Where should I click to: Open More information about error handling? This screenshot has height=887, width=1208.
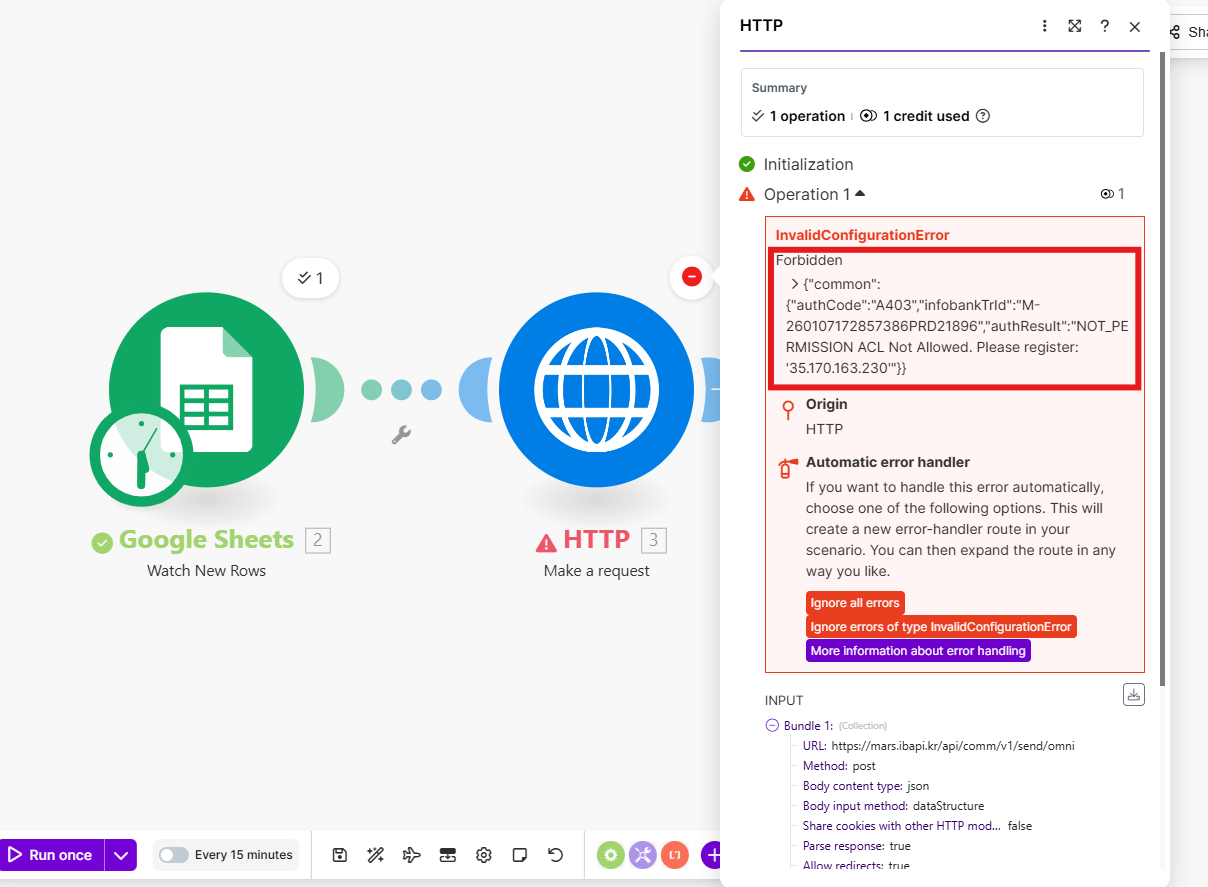click(x=918, y=651)
